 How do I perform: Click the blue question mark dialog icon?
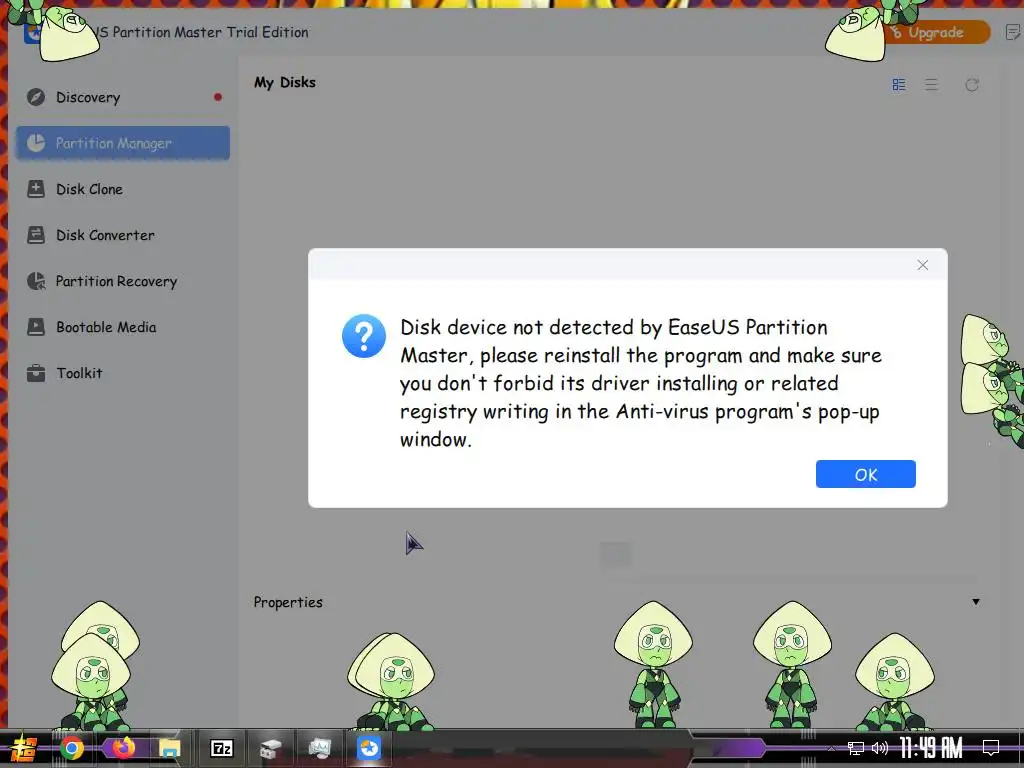click(x=364, y=336)
